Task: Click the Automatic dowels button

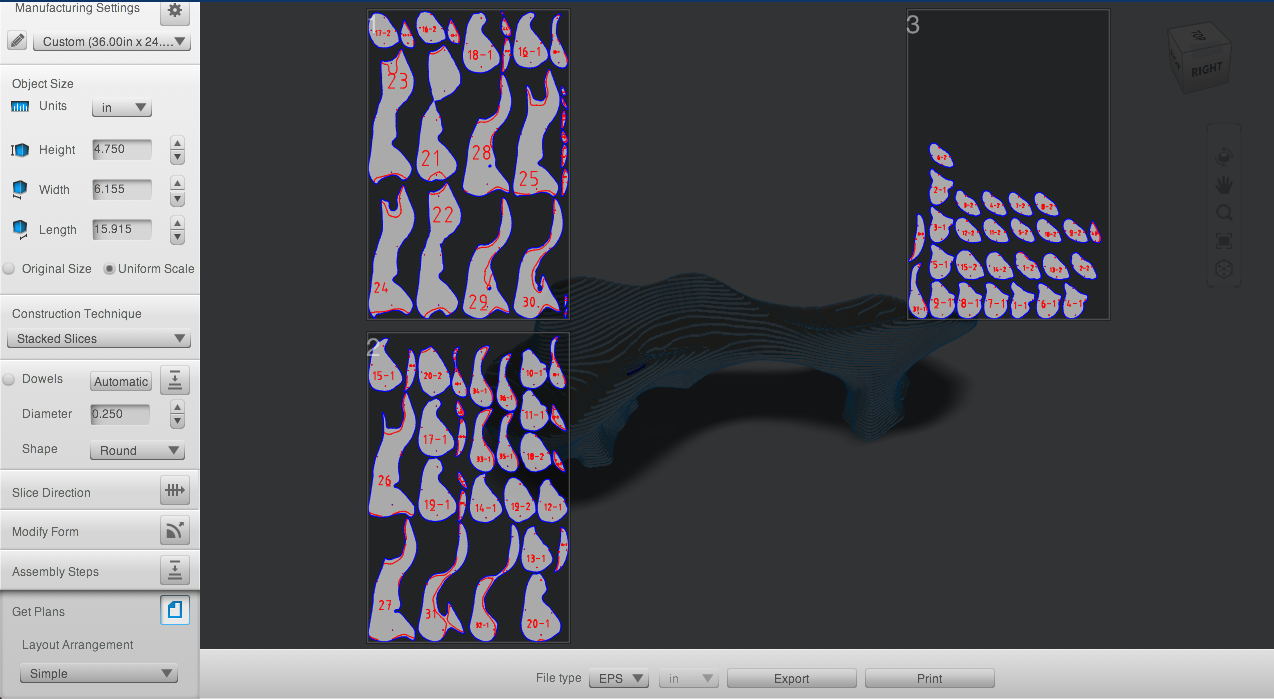Action: pos(121,381)
